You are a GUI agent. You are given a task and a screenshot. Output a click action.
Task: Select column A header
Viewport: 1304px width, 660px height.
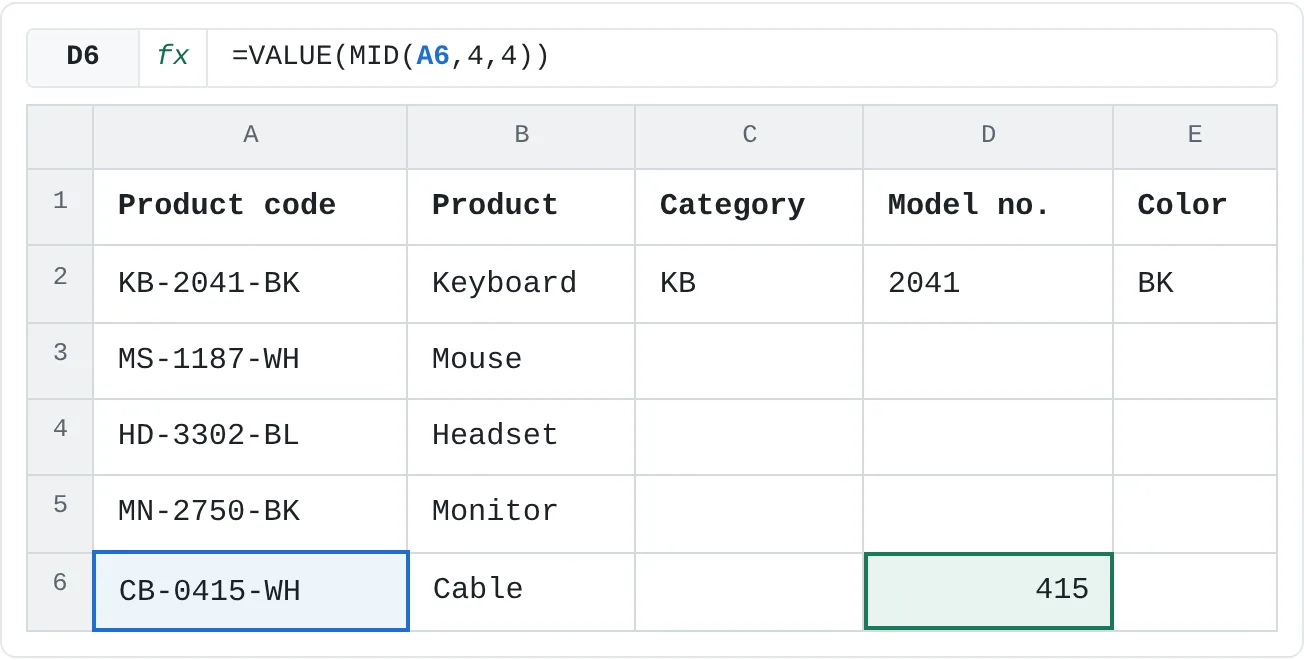pos(250,136)
